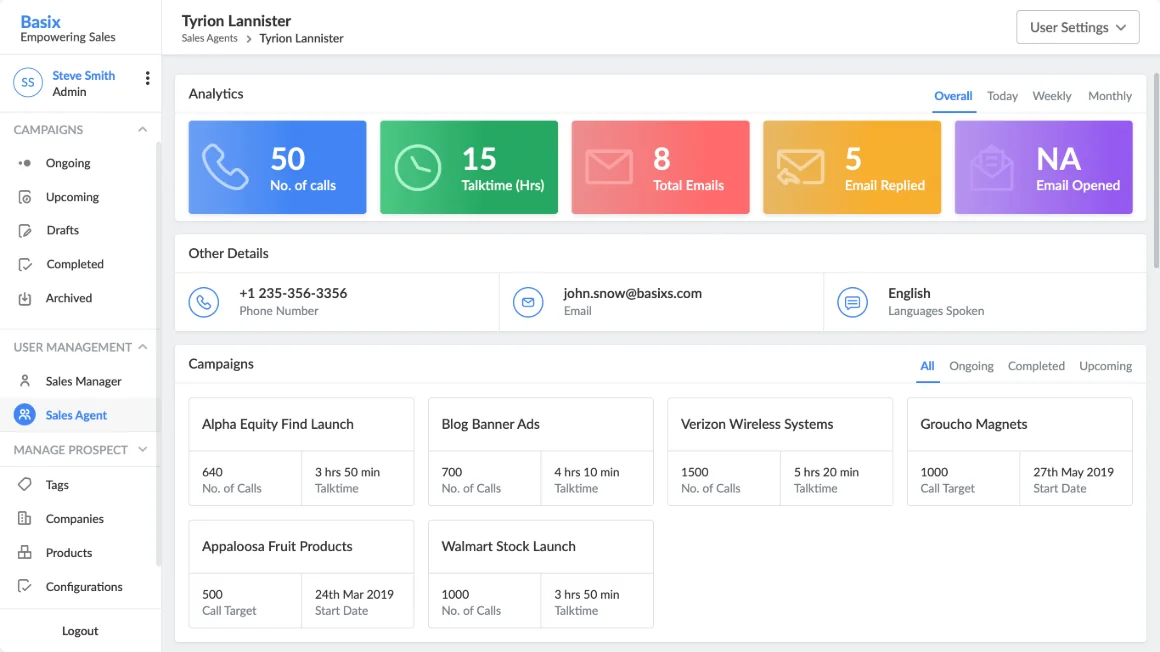Click the Sales Manager person icon

(x=24, y=381)
